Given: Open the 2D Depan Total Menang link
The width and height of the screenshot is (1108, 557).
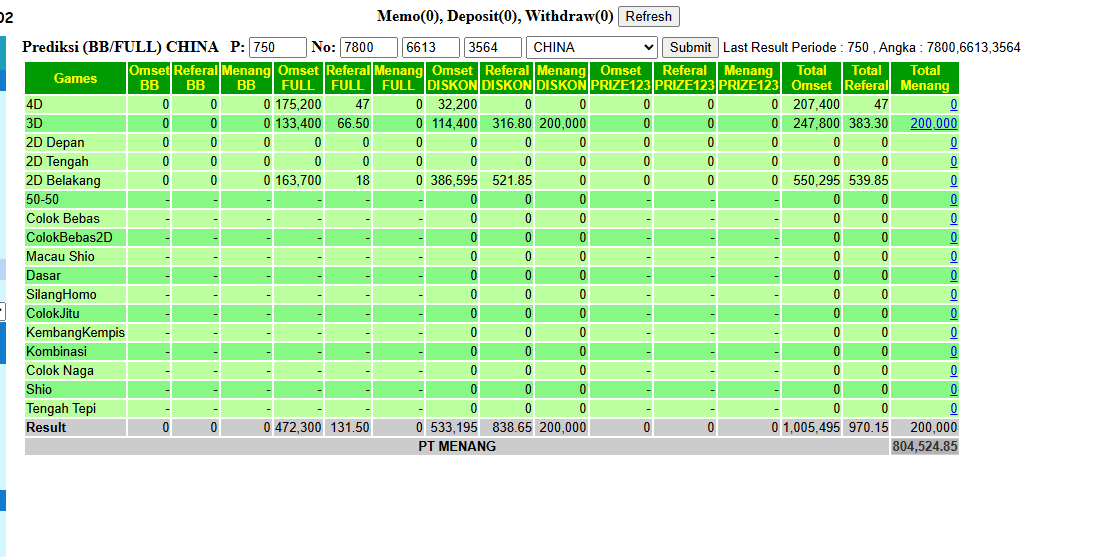Looking at the screenshot, I should coord(953,143).
